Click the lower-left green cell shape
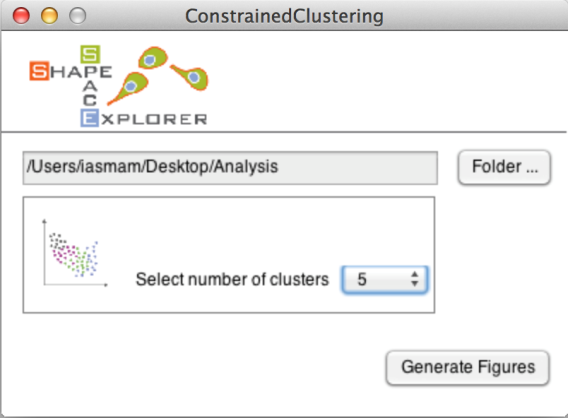The height and width of the screenshot is (418, 568). 128,88
